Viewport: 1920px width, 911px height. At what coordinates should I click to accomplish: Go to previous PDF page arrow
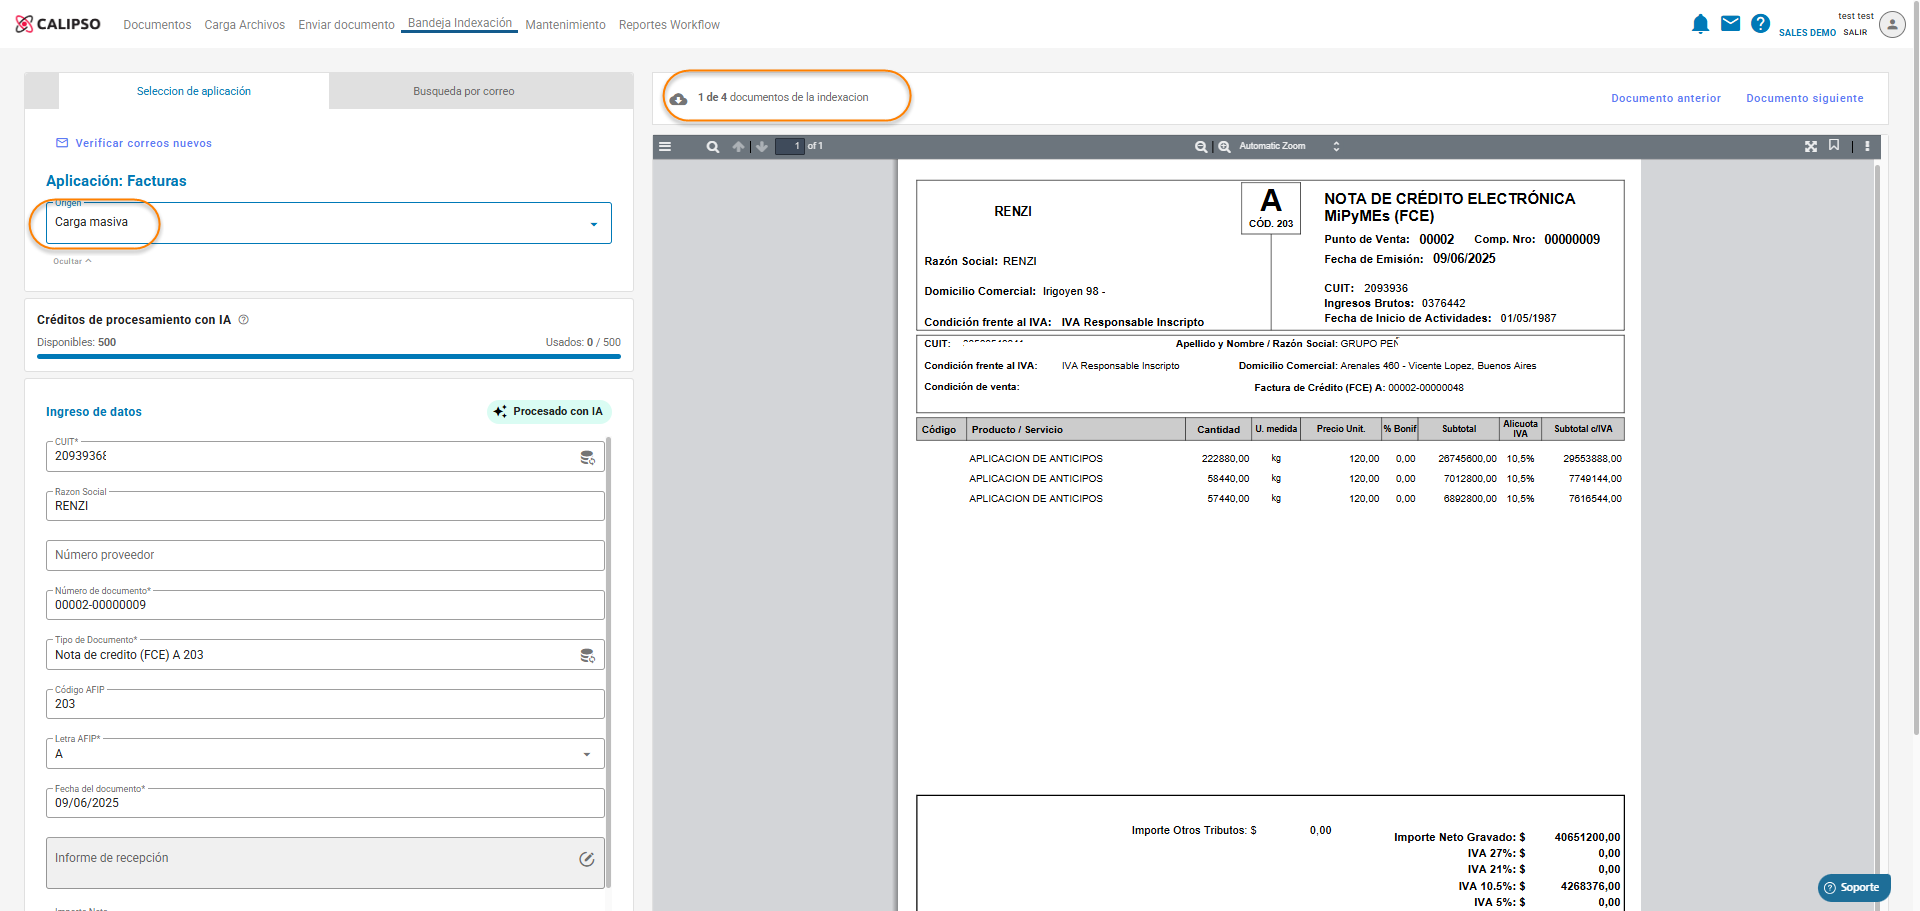(x=738, y=146)
